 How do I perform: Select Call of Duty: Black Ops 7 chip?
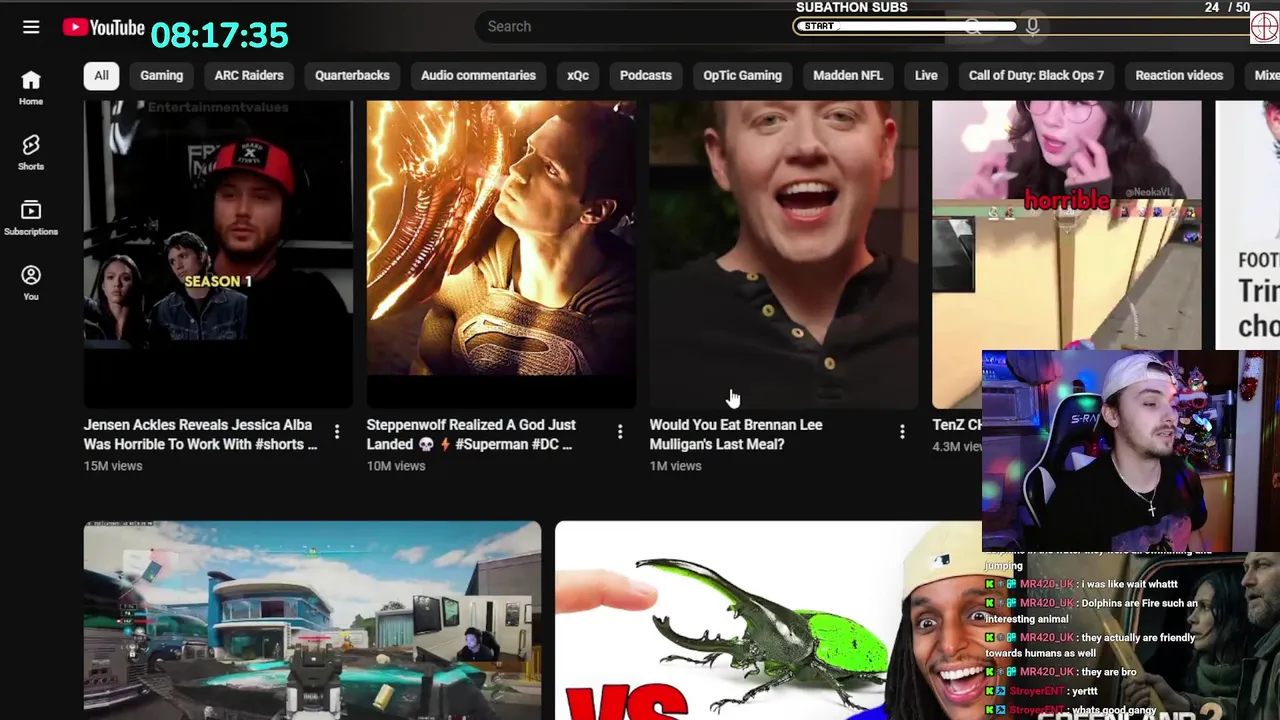click(x=1036, y=75)
